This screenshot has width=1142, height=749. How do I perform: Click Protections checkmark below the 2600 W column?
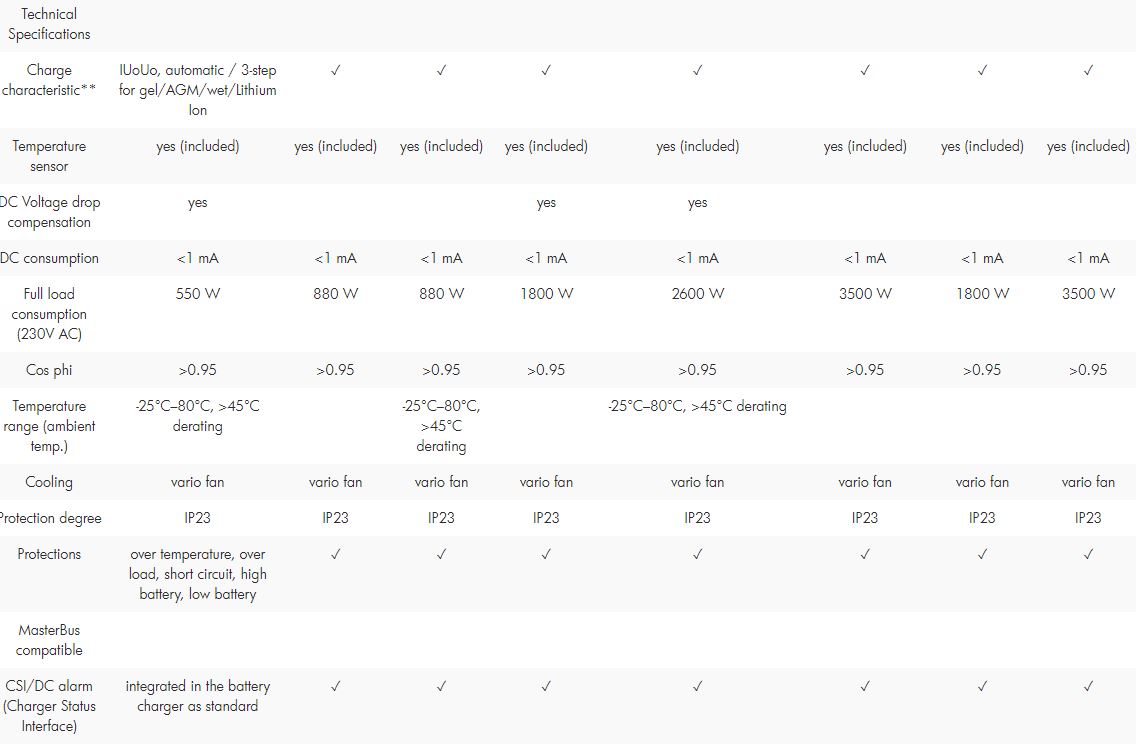[698, 554]
